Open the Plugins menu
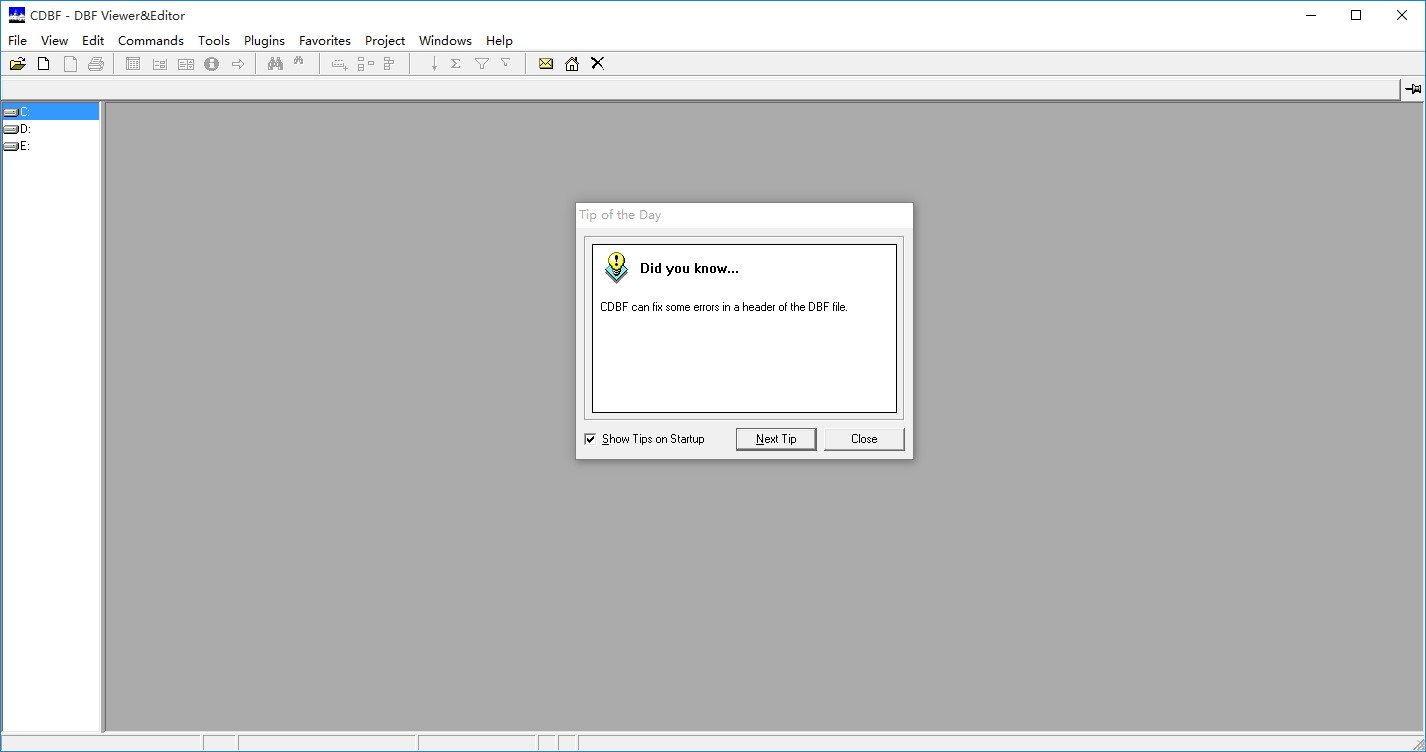The width and height of the screenshot is (1426, 752). pos(263,40)
